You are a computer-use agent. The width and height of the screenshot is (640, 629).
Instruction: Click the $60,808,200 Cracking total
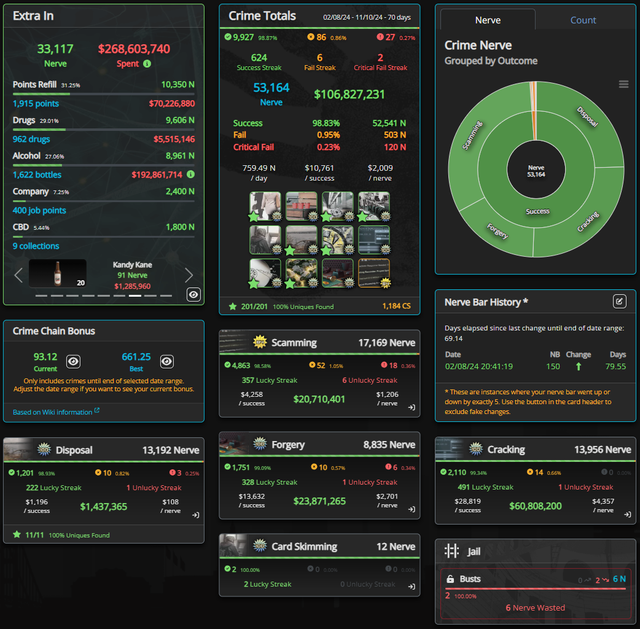[536, 506]
